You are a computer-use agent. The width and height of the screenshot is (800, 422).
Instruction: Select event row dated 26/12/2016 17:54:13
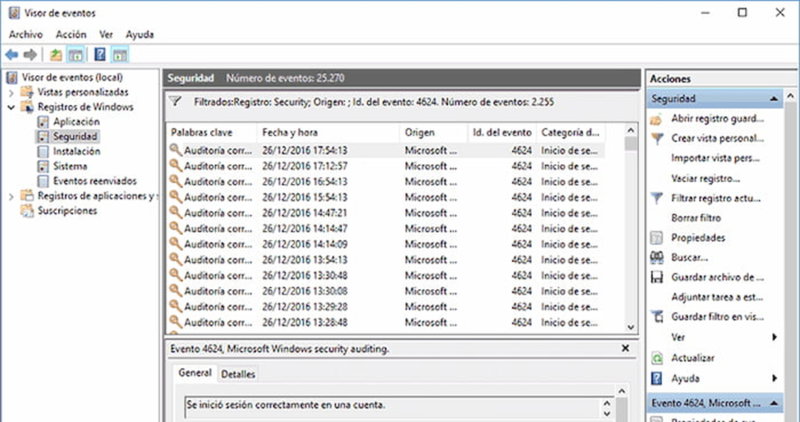point(386,151)
